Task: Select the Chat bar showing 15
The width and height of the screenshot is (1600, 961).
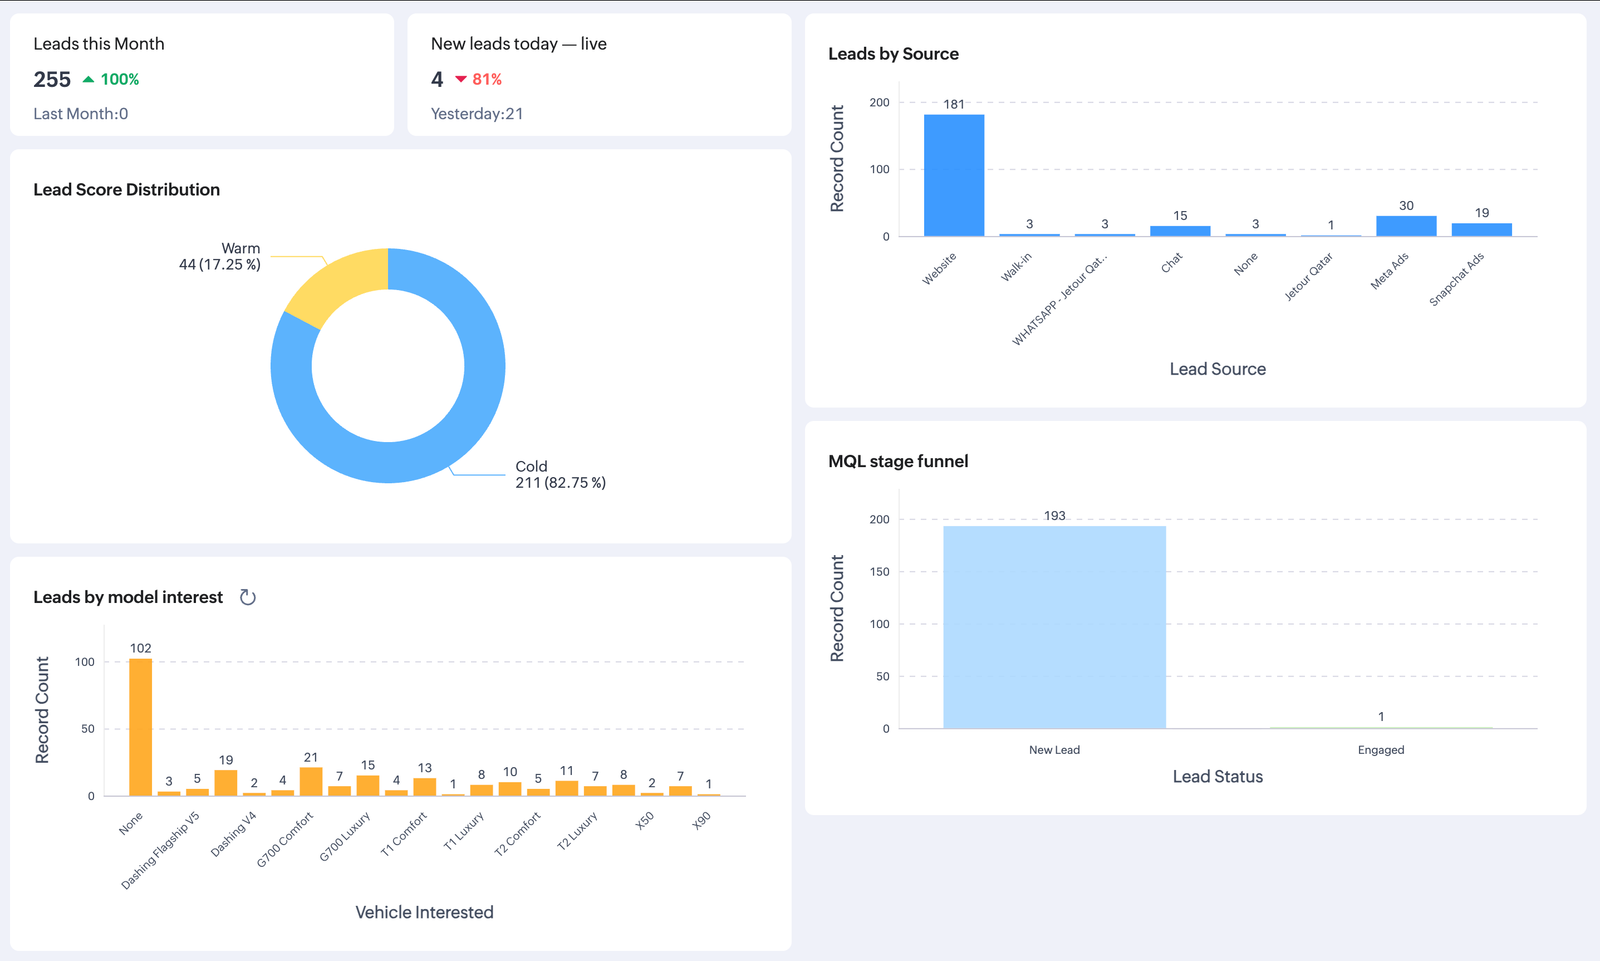Action: coord(1180,231)
